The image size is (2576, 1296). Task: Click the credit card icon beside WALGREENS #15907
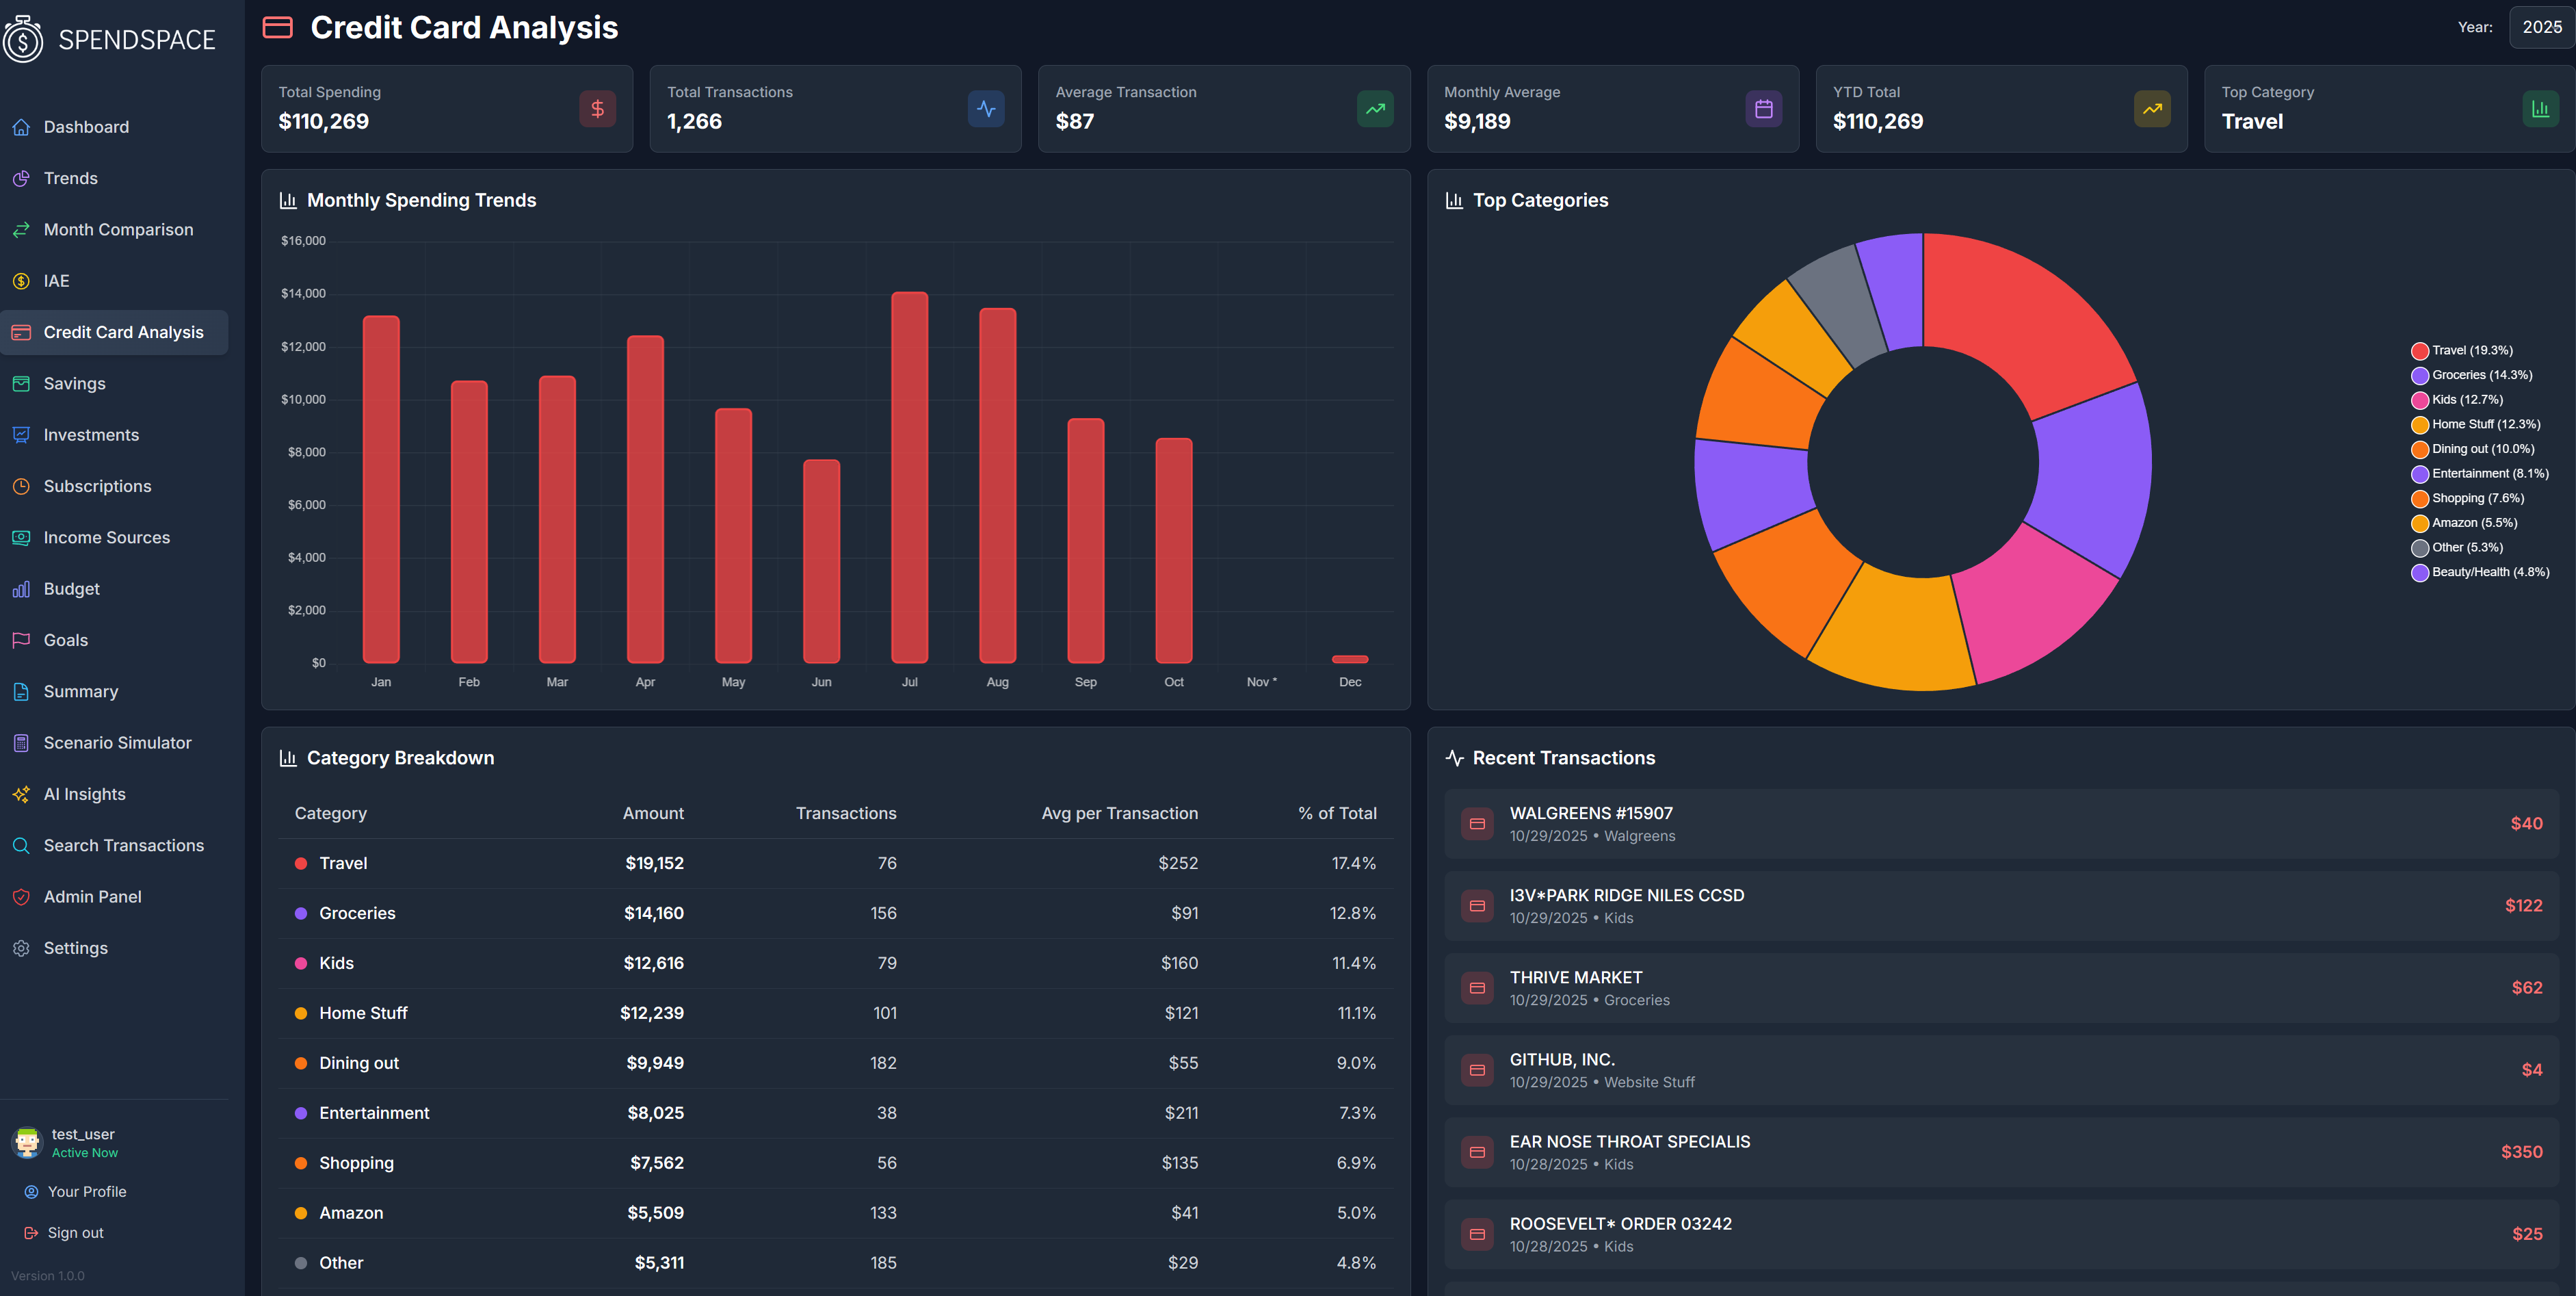1477,823
